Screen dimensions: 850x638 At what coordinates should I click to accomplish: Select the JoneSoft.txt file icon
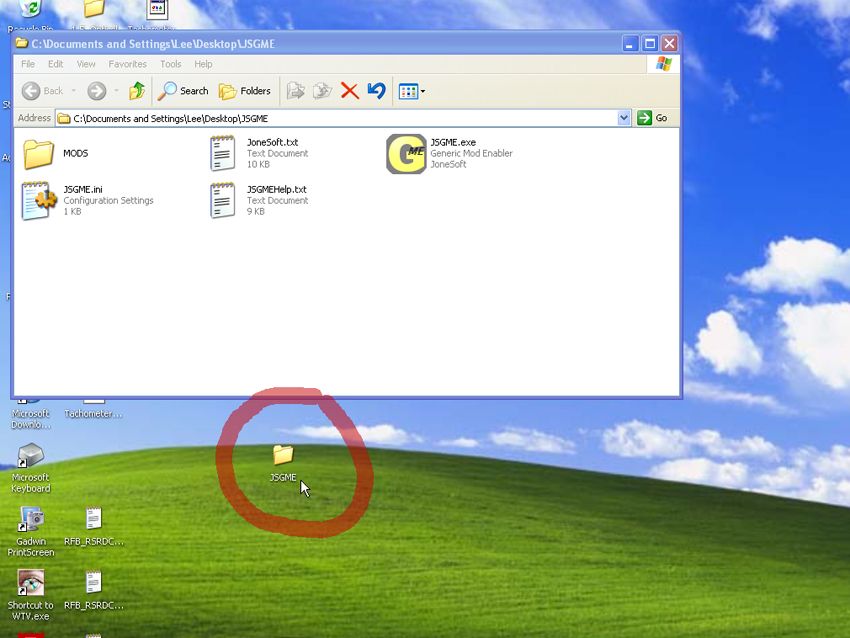point(223,153)
